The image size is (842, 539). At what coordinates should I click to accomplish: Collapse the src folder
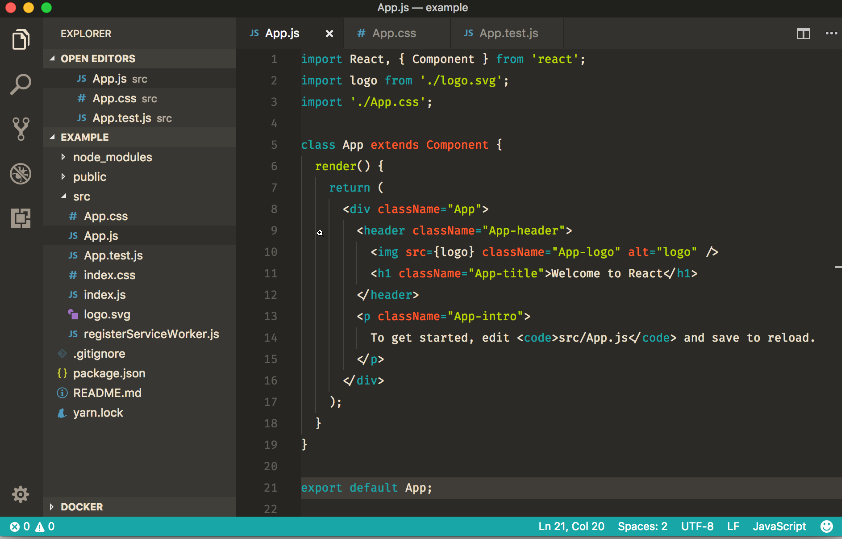[x=81, y=197]
